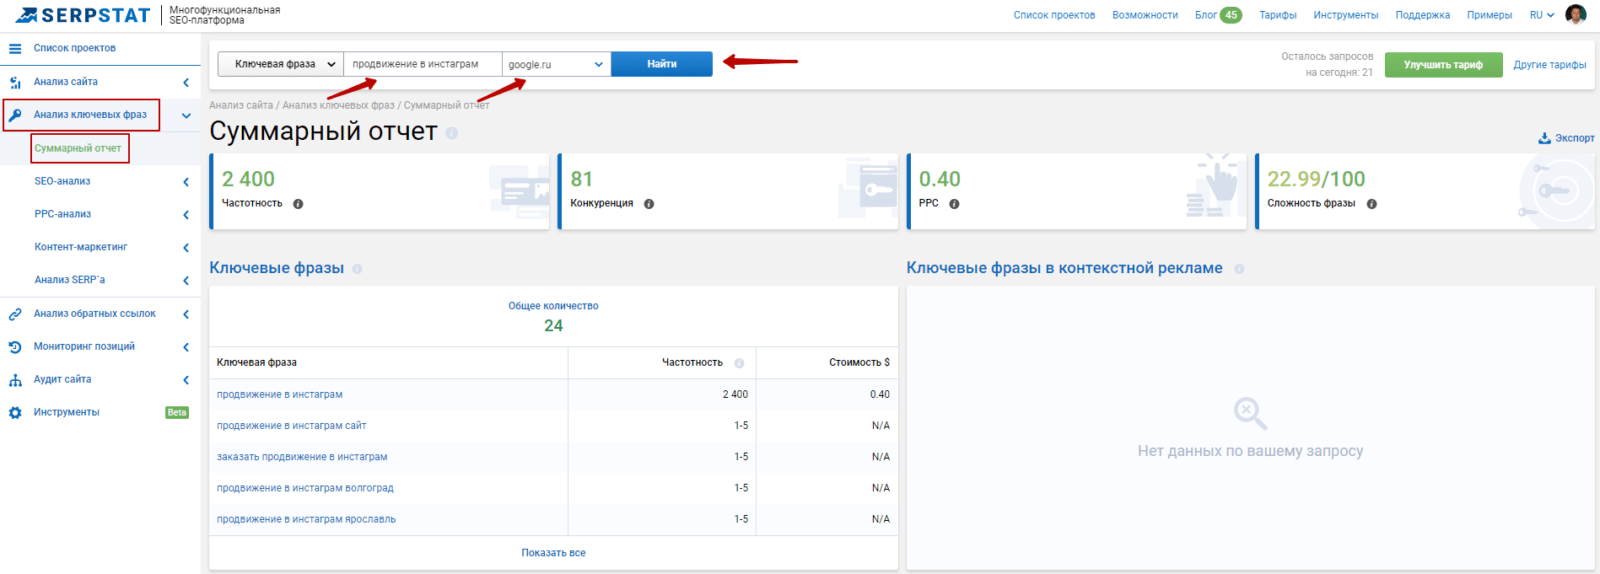The image size is (1600, 574).
Task: Open the RU language dropdown
Action: [1542, 15]
